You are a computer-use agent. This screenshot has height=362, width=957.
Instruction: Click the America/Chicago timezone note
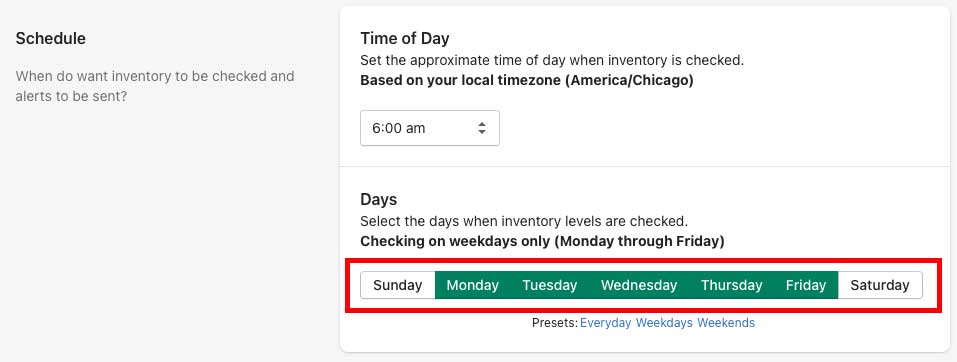coord(527,81)
